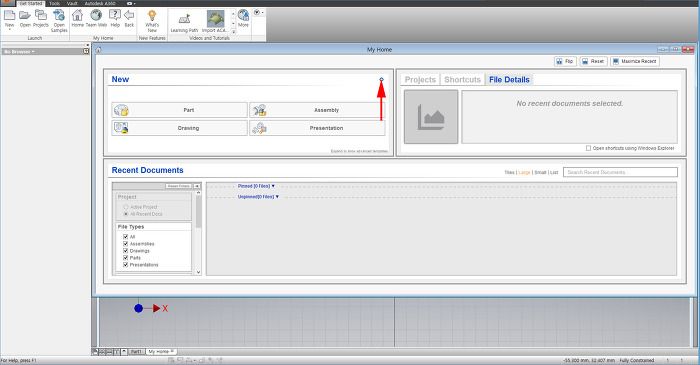Open the Vault ribbon tab
This screenshot has width=700, height=365.
point(72,4)
